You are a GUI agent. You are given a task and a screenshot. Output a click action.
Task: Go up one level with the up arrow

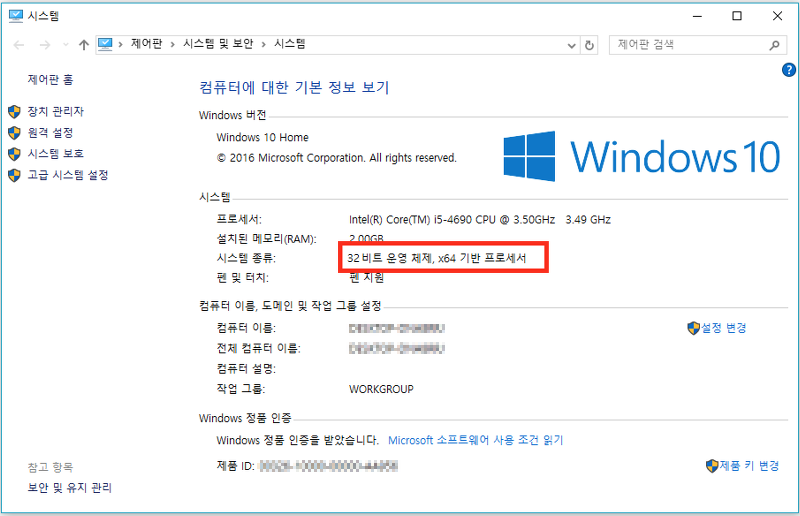point(84,45)
